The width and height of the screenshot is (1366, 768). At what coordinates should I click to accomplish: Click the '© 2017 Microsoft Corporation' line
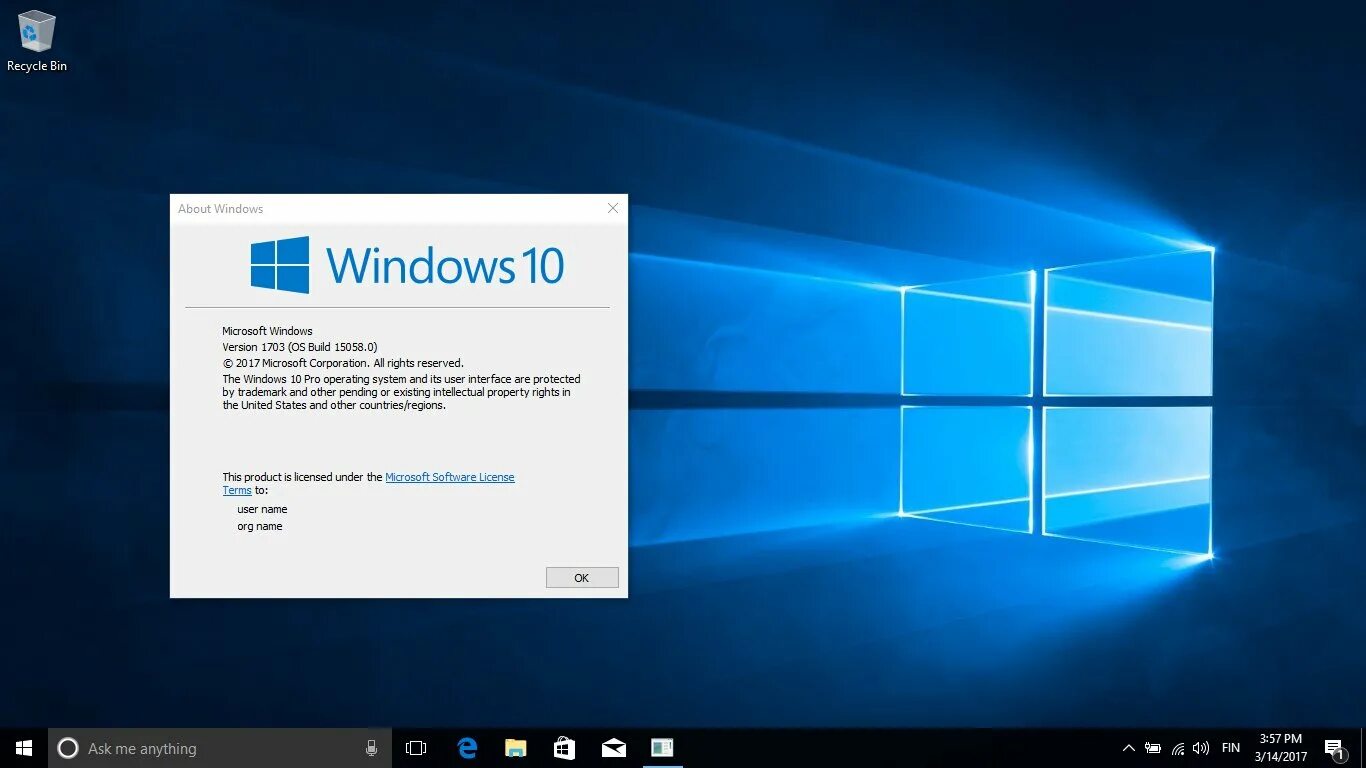coord(343,363)
